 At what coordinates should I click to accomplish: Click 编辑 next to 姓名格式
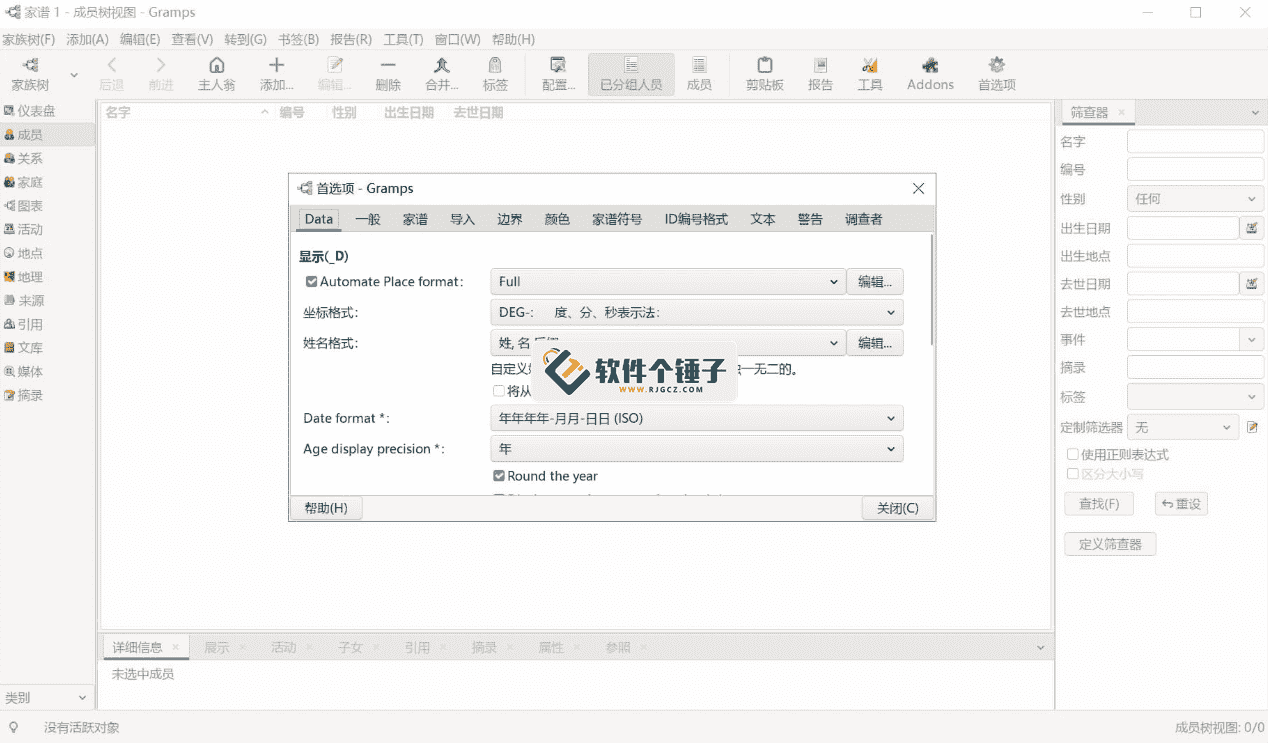click(x=875, y=343)
